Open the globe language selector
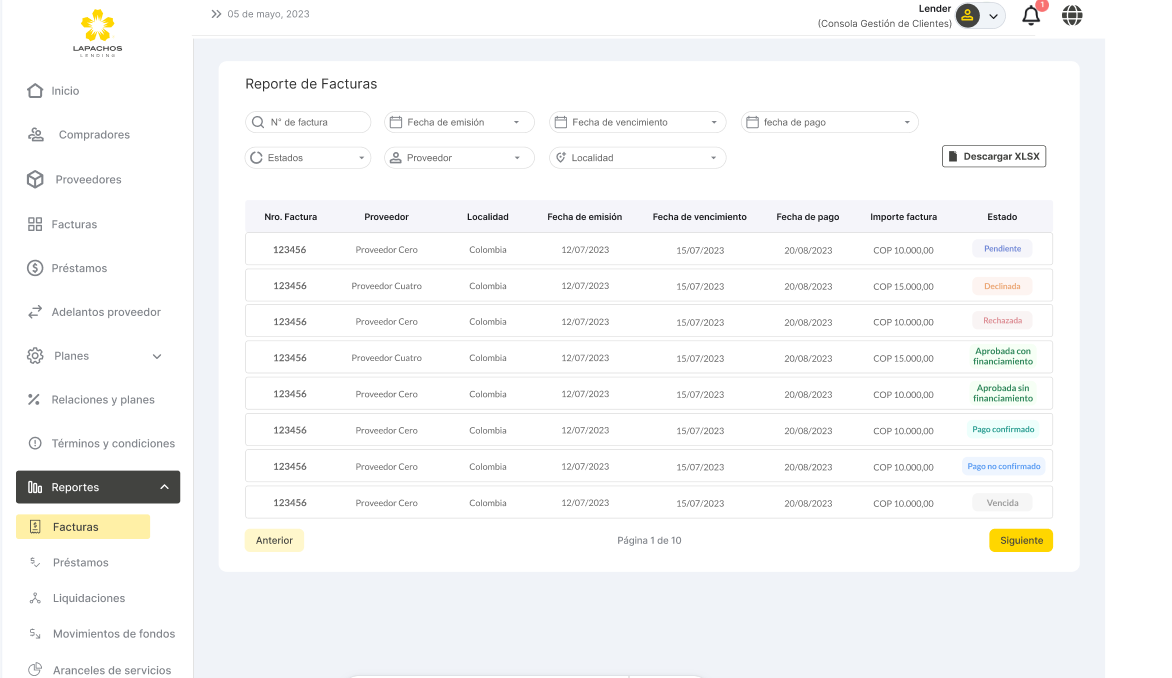 1072,16
